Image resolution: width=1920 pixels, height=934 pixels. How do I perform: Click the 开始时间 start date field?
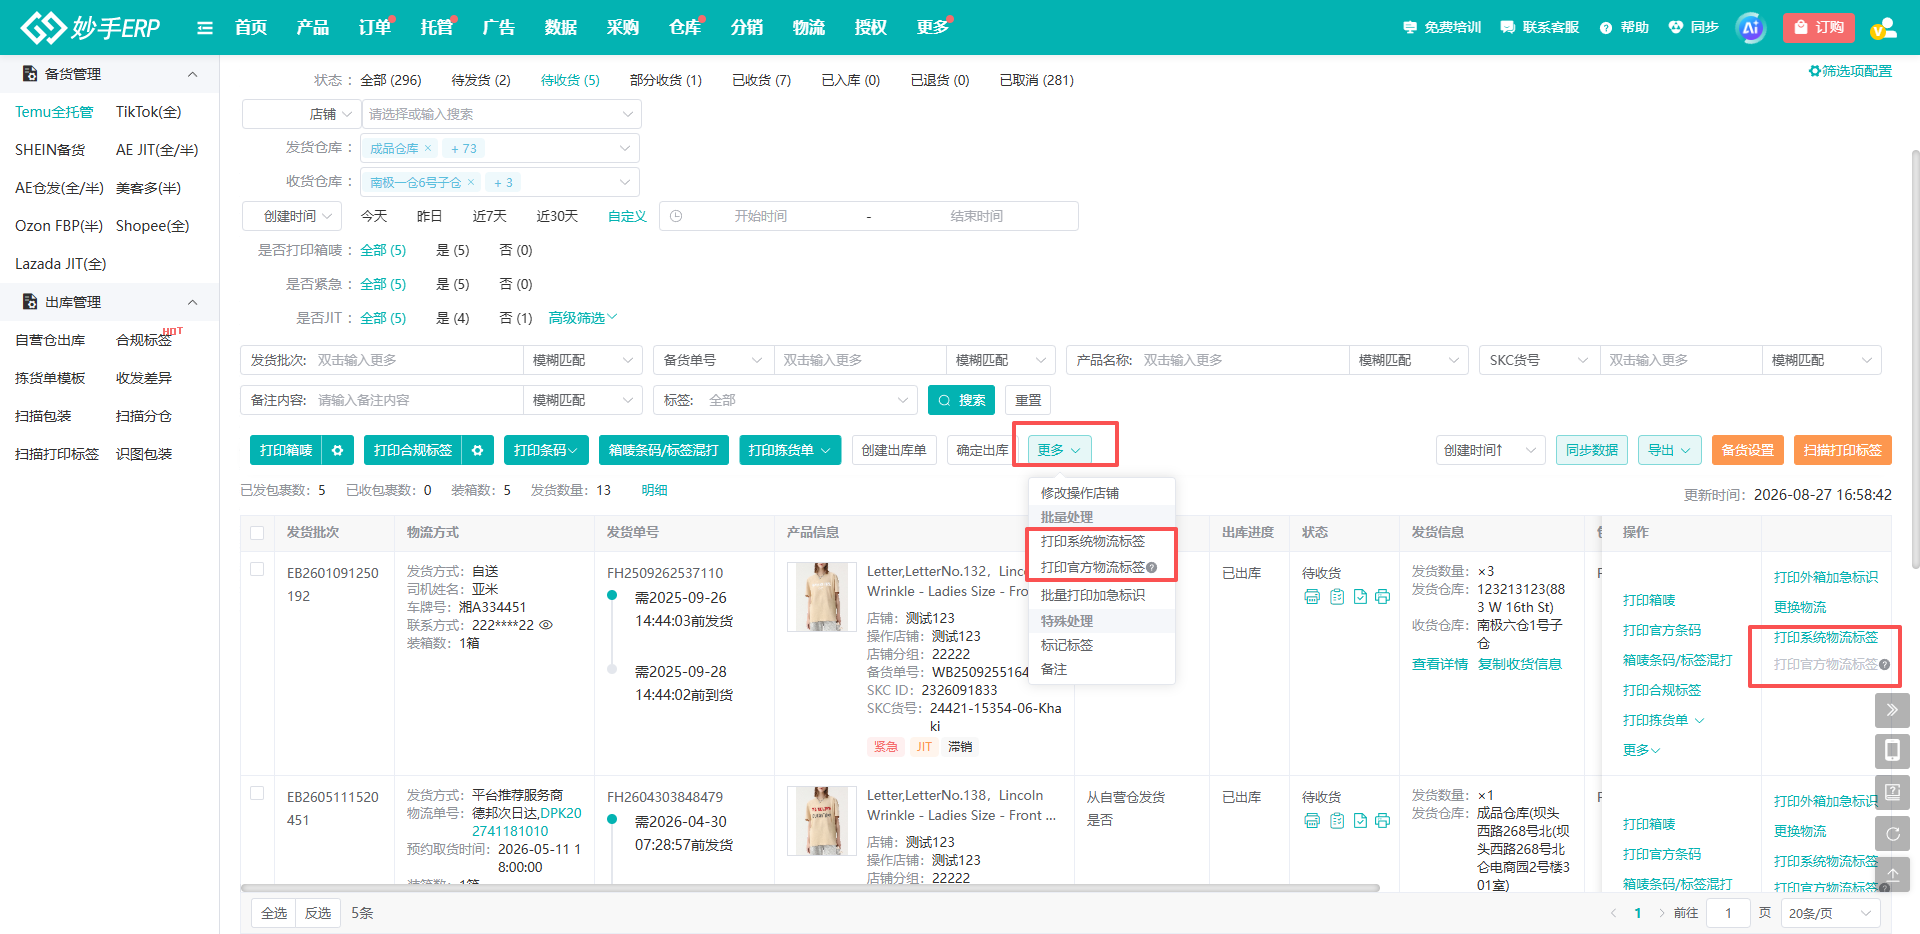point(761,216)
